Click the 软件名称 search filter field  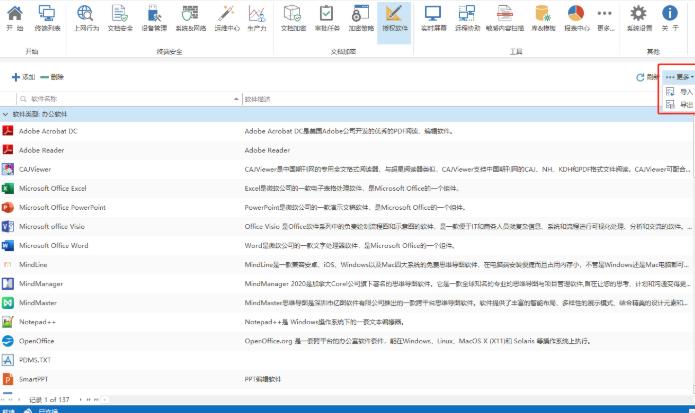pyautogui.click(x=120, y=99)
